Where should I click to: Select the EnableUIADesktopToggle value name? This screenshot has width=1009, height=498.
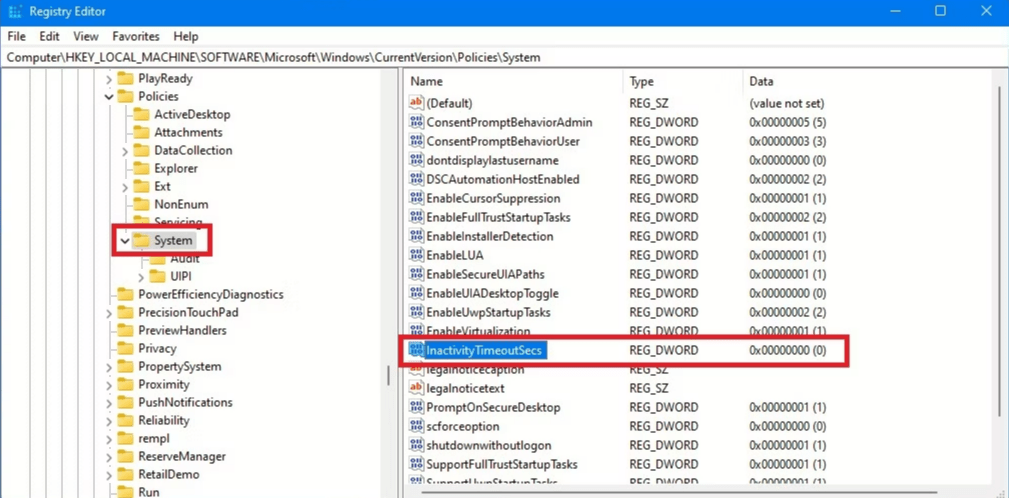(x=492, y=293)
